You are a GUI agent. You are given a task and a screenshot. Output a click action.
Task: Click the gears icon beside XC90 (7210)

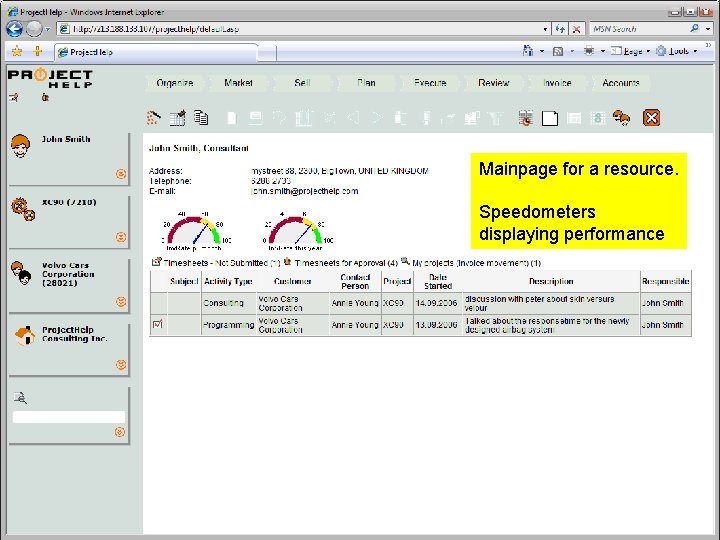point(23,209)
